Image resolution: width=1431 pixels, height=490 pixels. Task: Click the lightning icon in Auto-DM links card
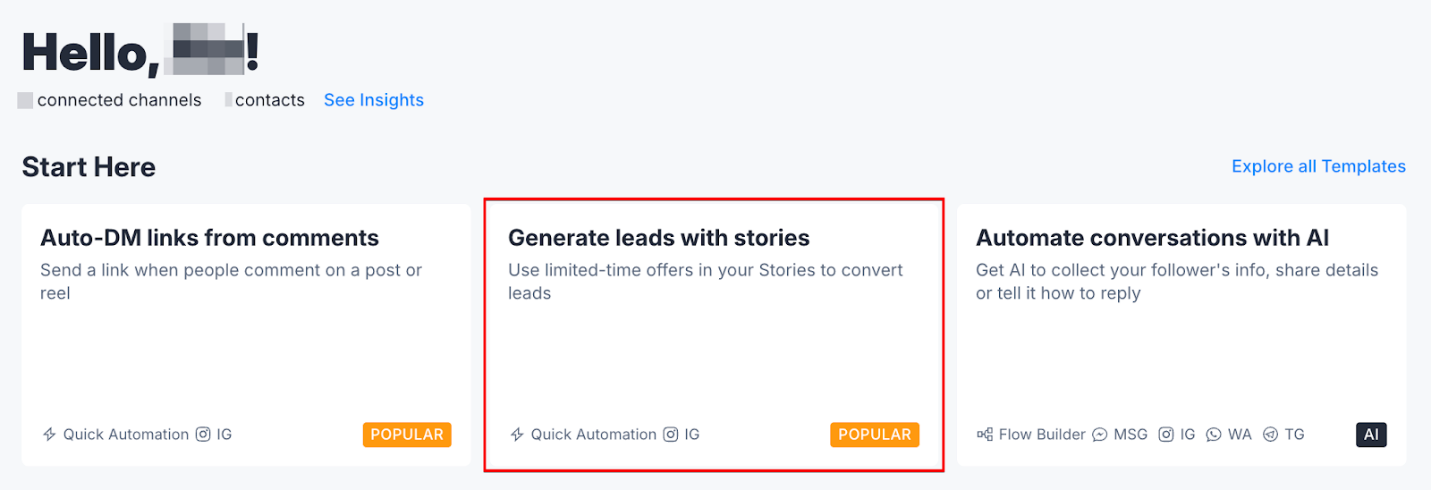click(x=49, y=435)
